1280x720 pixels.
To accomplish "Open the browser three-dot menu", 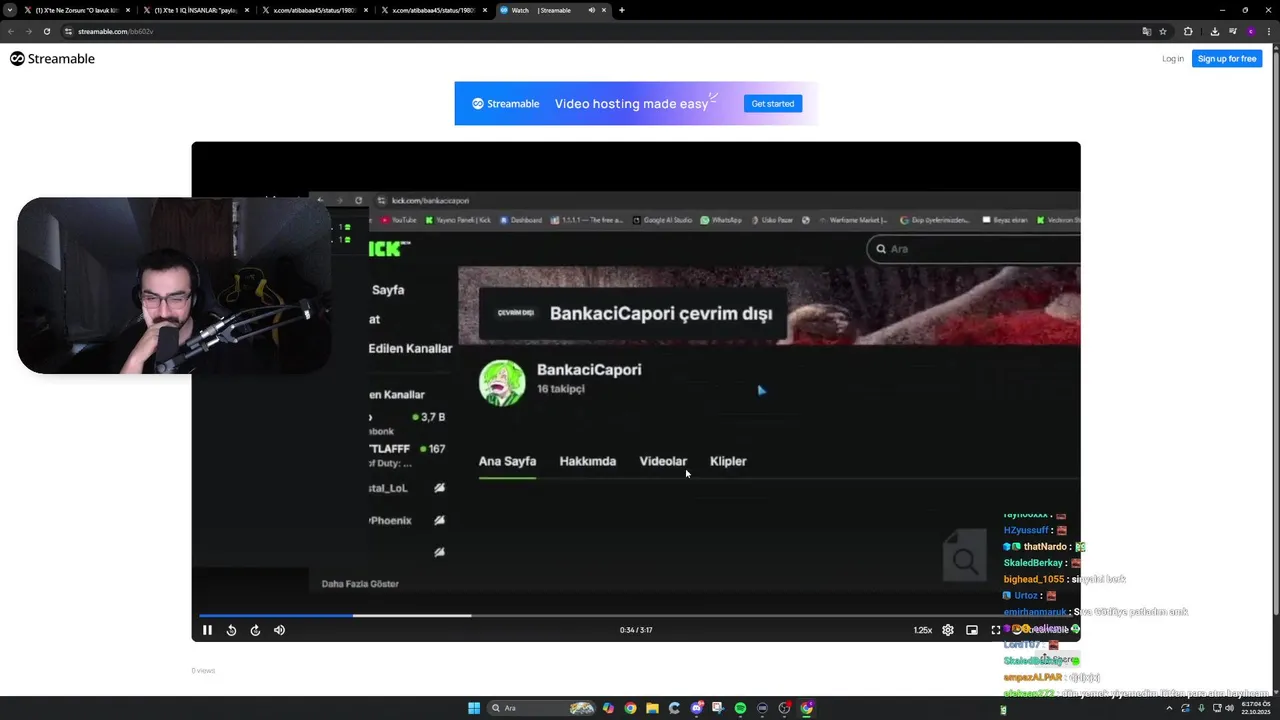I will coord(1268,31).
